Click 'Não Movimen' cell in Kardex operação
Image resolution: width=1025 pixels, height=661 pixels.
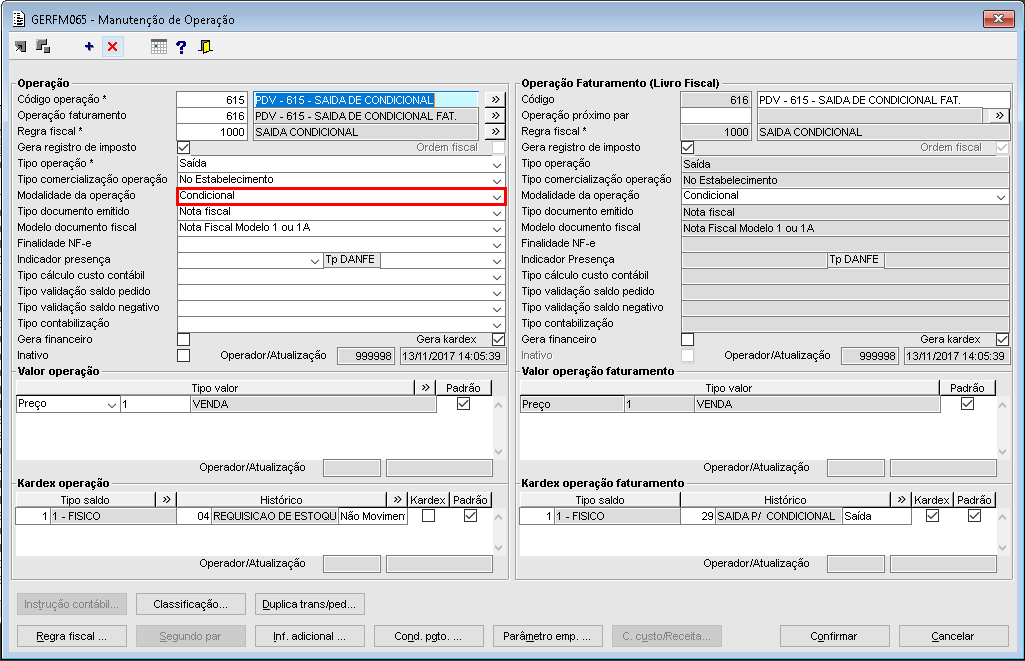[373, 516]
